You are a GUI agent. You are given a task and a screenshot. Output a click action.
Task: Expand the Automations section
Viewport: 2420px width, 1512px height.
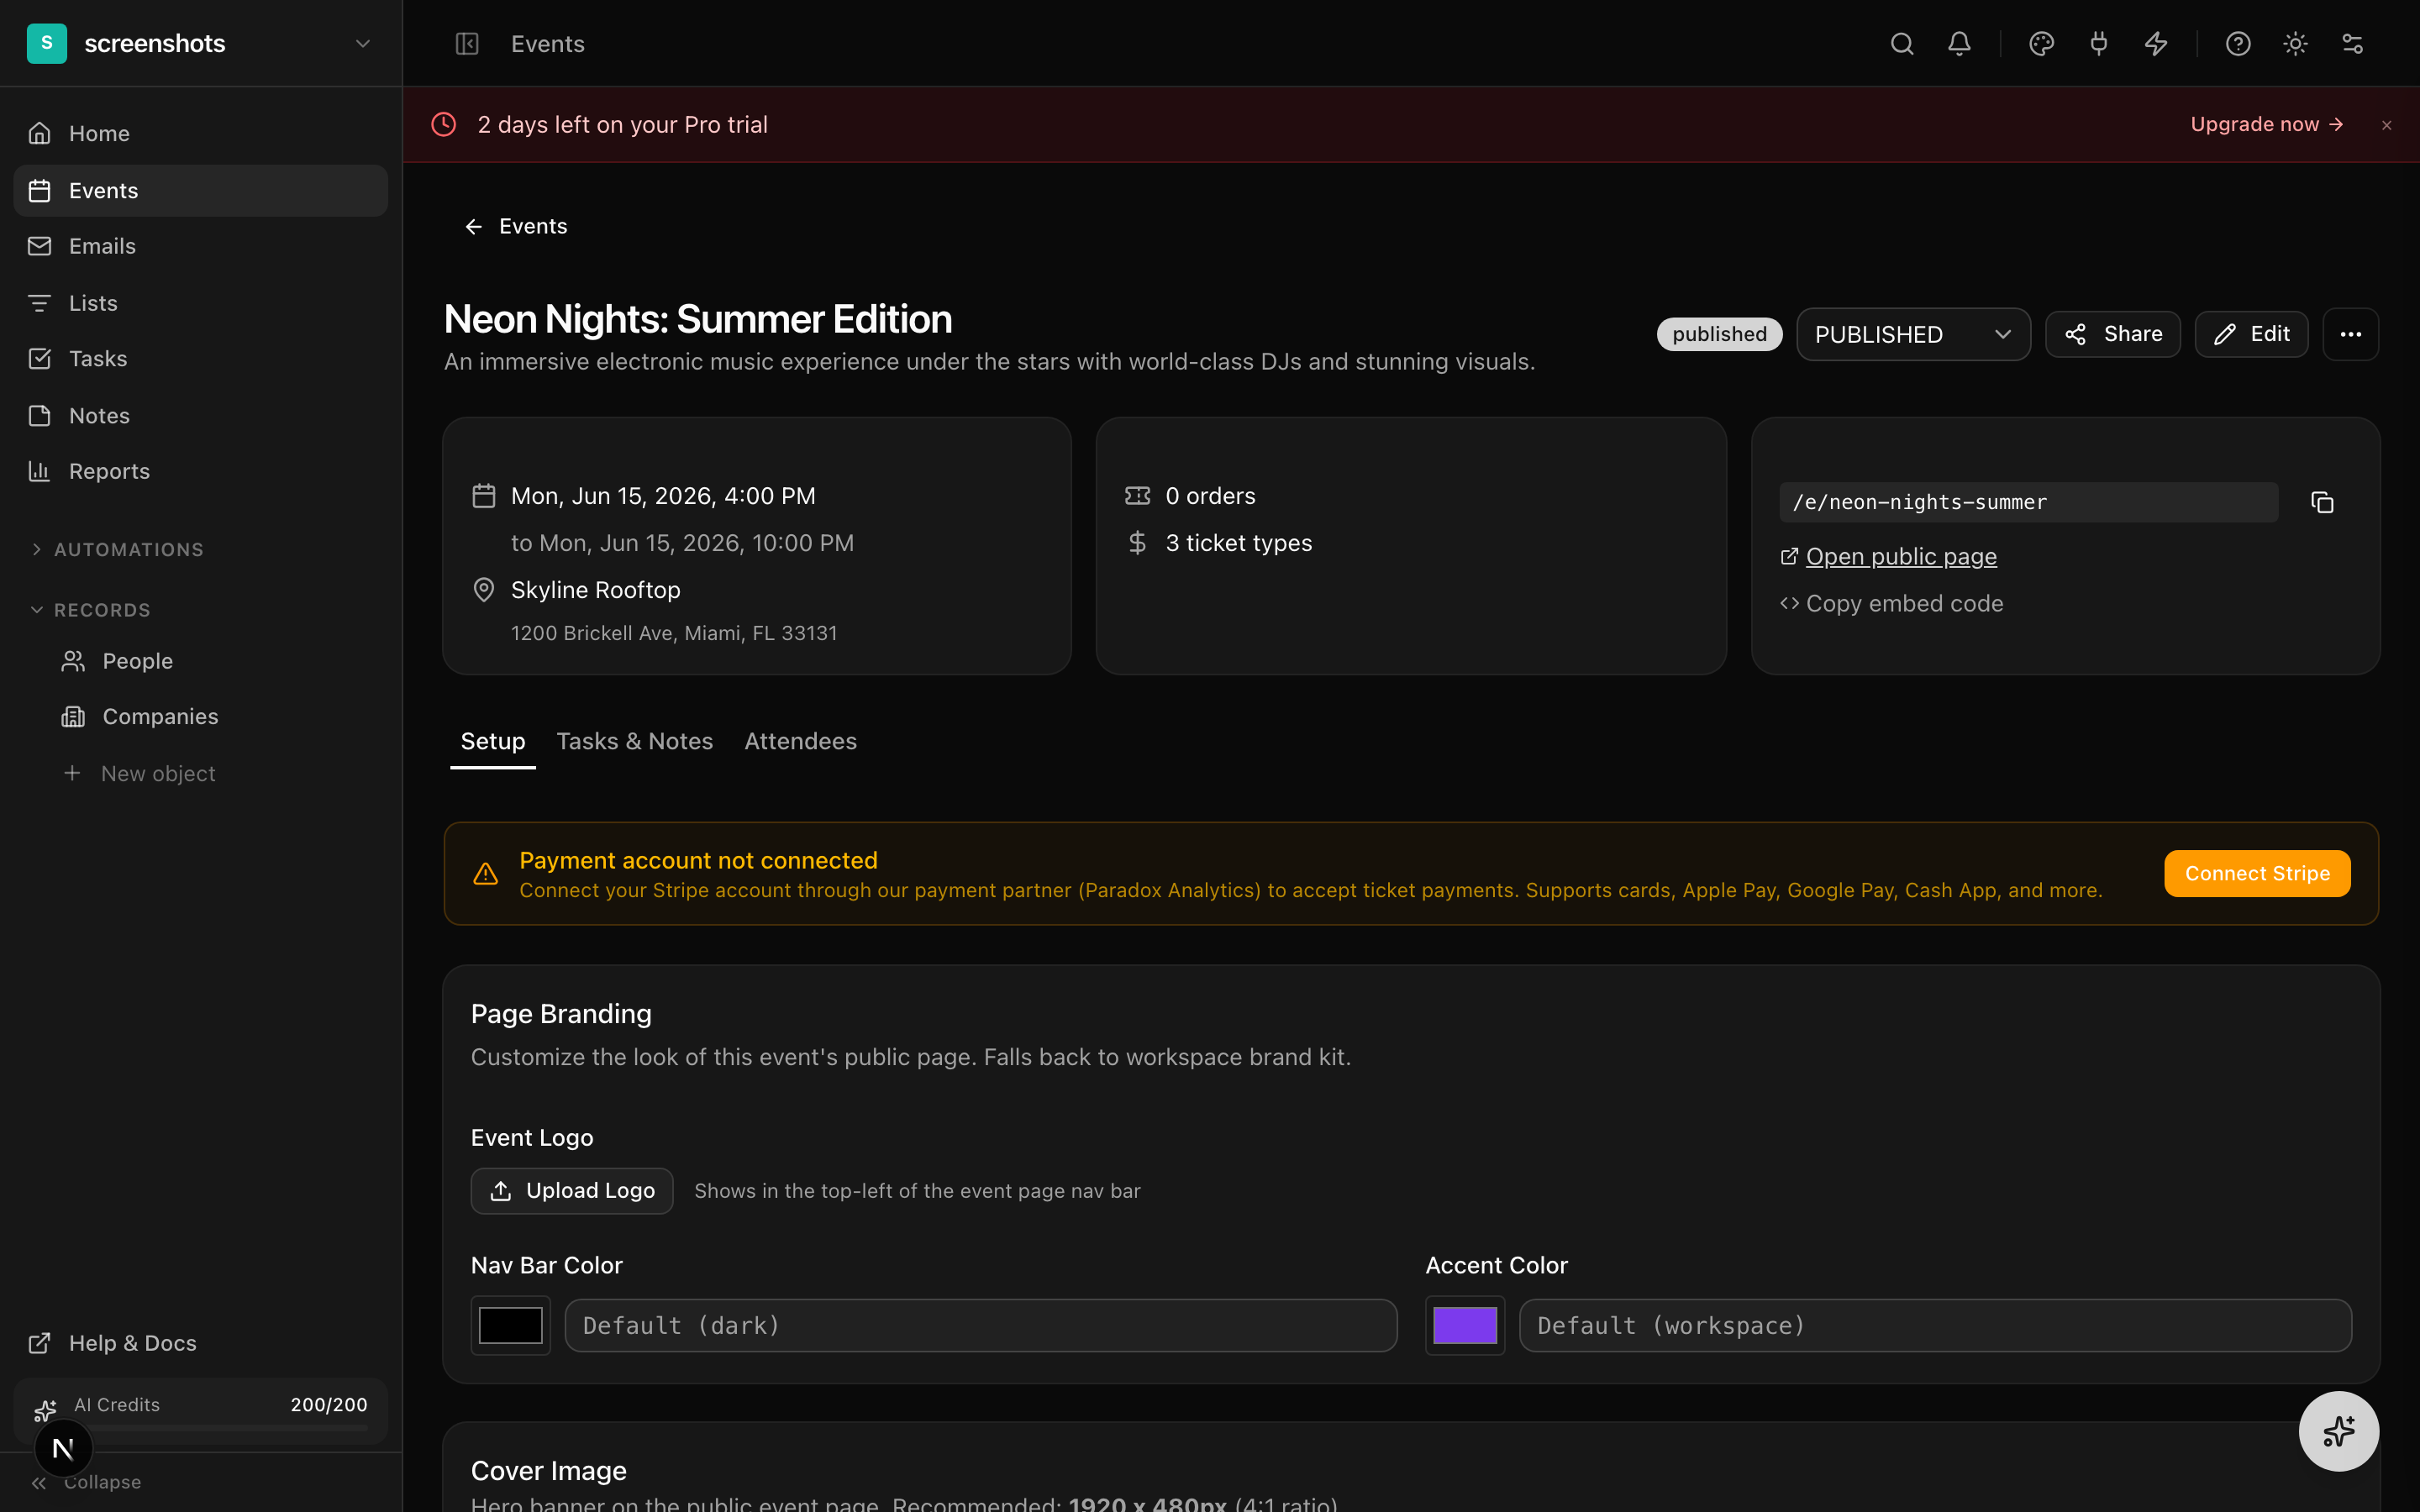point(117,549)
